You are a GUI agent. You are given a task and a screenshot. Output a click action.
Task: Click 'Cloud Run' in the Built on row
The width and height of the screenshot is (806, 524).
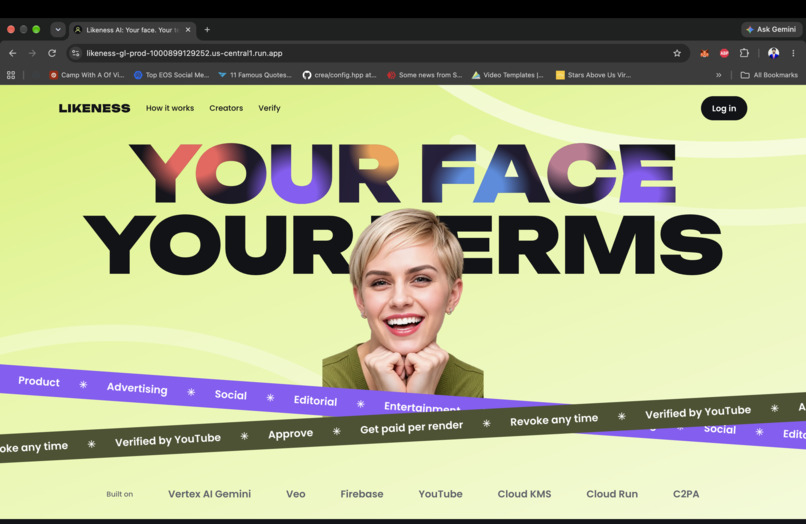612,494
